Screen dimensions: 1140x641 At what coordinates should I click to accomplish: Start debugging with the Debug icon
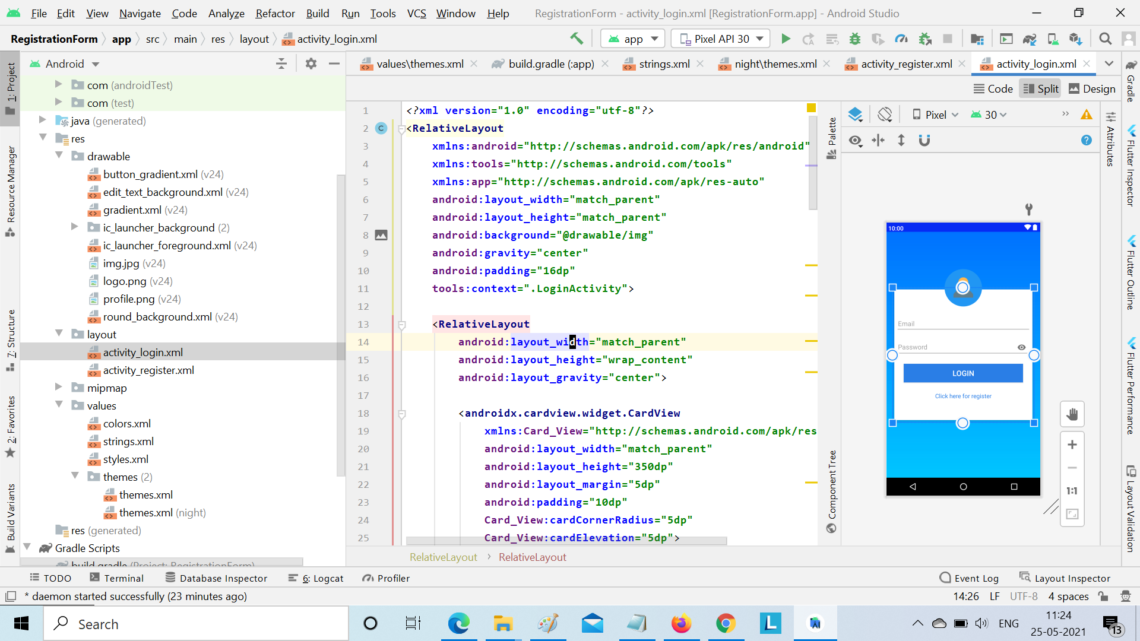(x=853, y=36)
